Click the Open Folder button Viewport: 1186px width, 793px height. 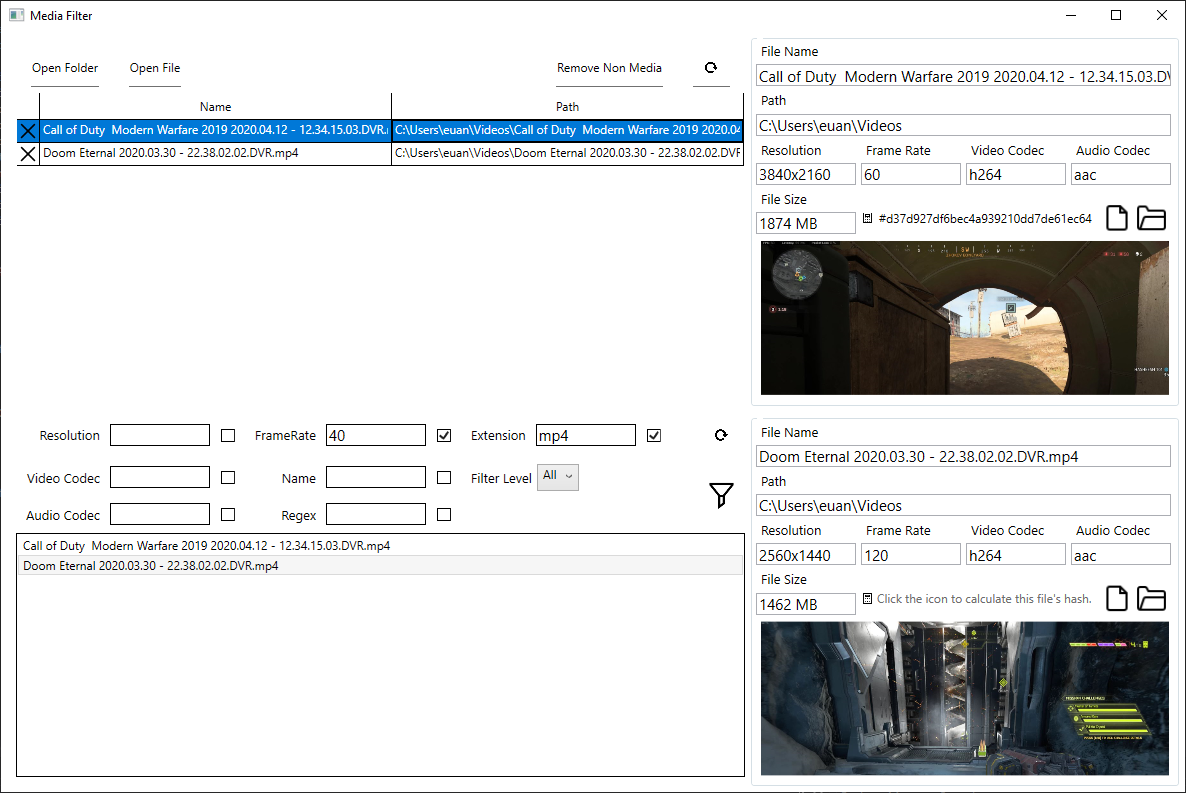pos(65,68)
